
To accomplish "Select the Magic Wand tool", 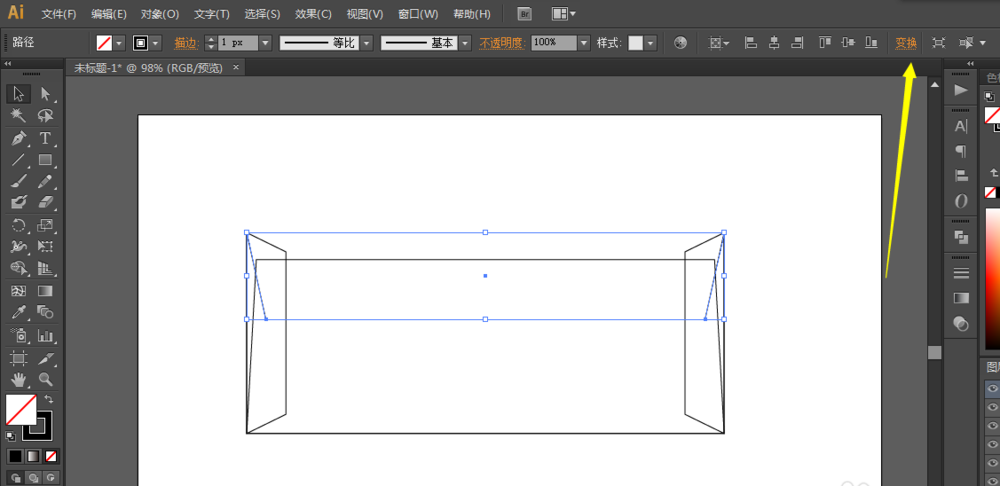I will (x=18, y=116).
